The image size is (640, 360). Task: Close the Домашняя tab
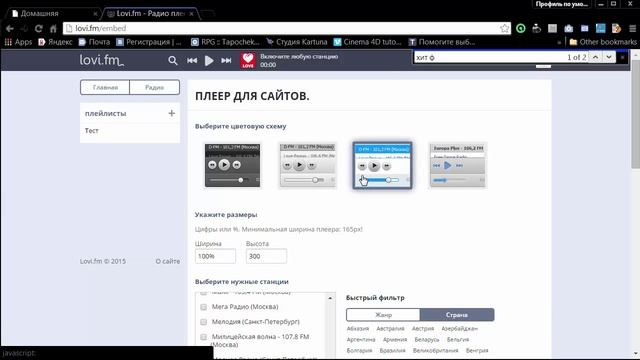pos(95,13)
